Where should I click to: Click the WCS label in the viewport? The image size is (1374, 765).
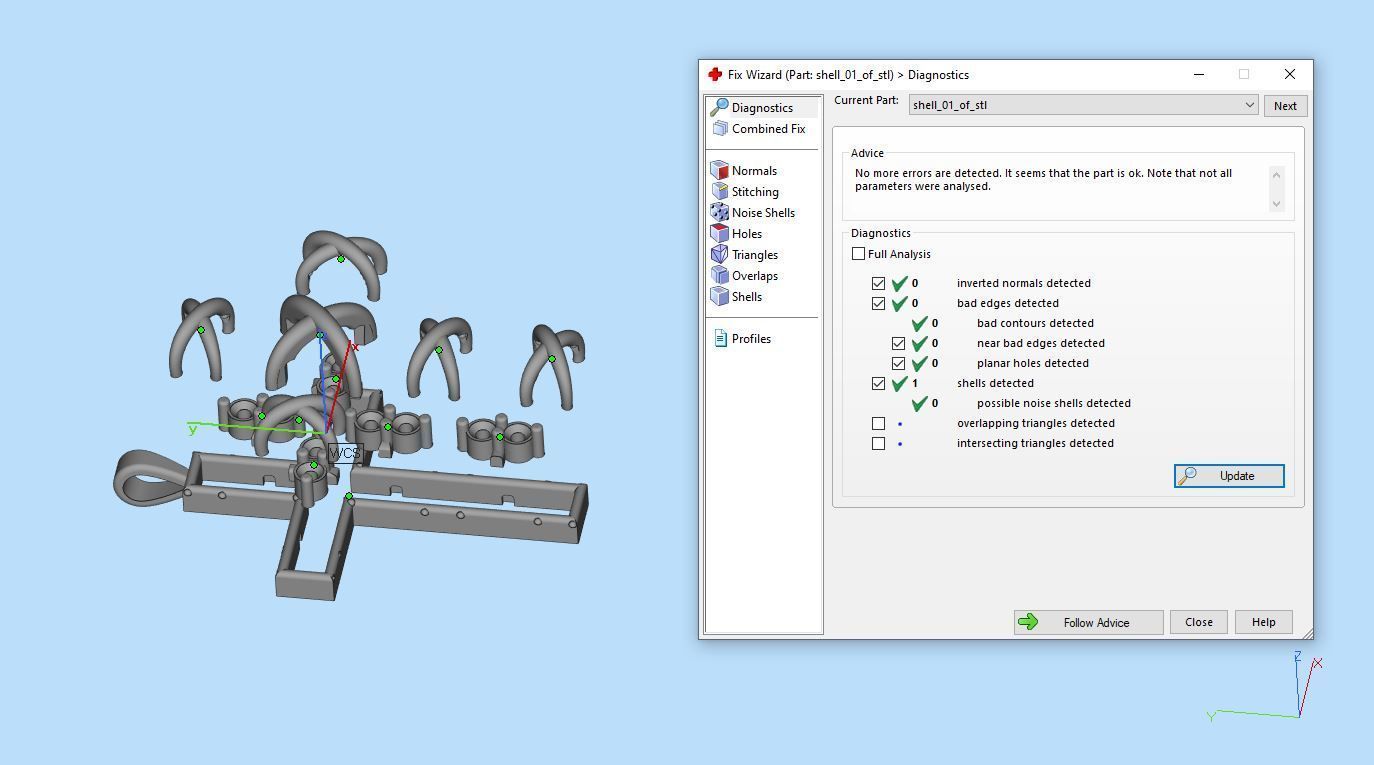[x=344, y=453]
